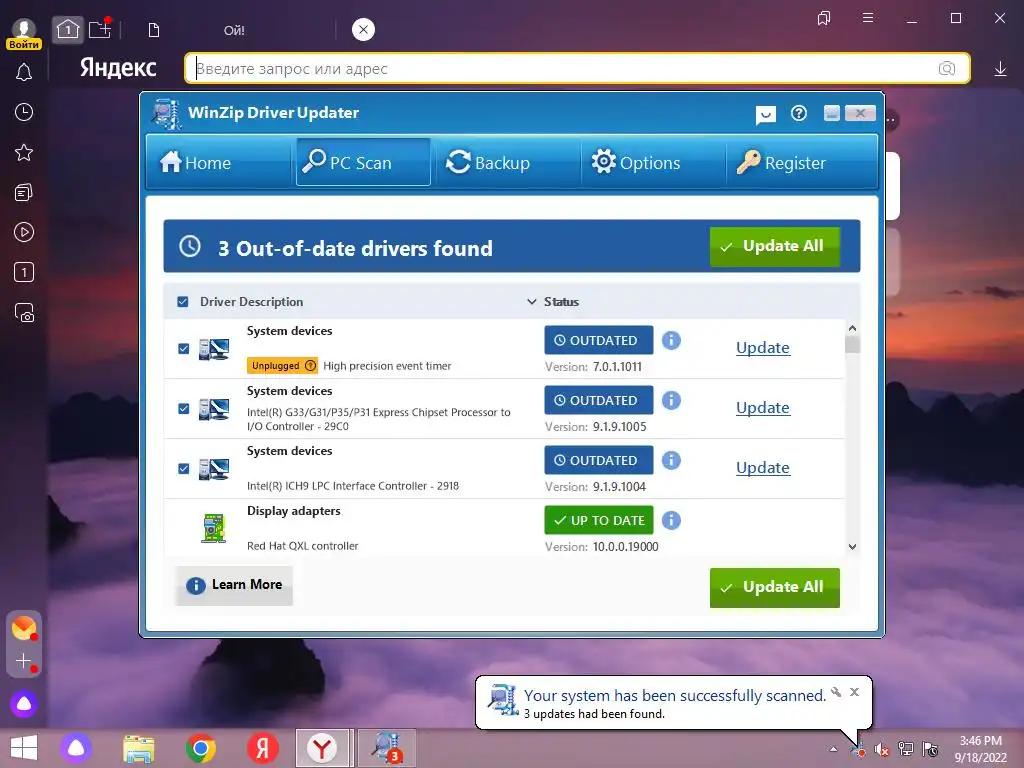The height and width of the screenshot is (768, 1024).
Task: Open the video play icon in sidebar
Action: pyautogui.click(x=24, y=232)
